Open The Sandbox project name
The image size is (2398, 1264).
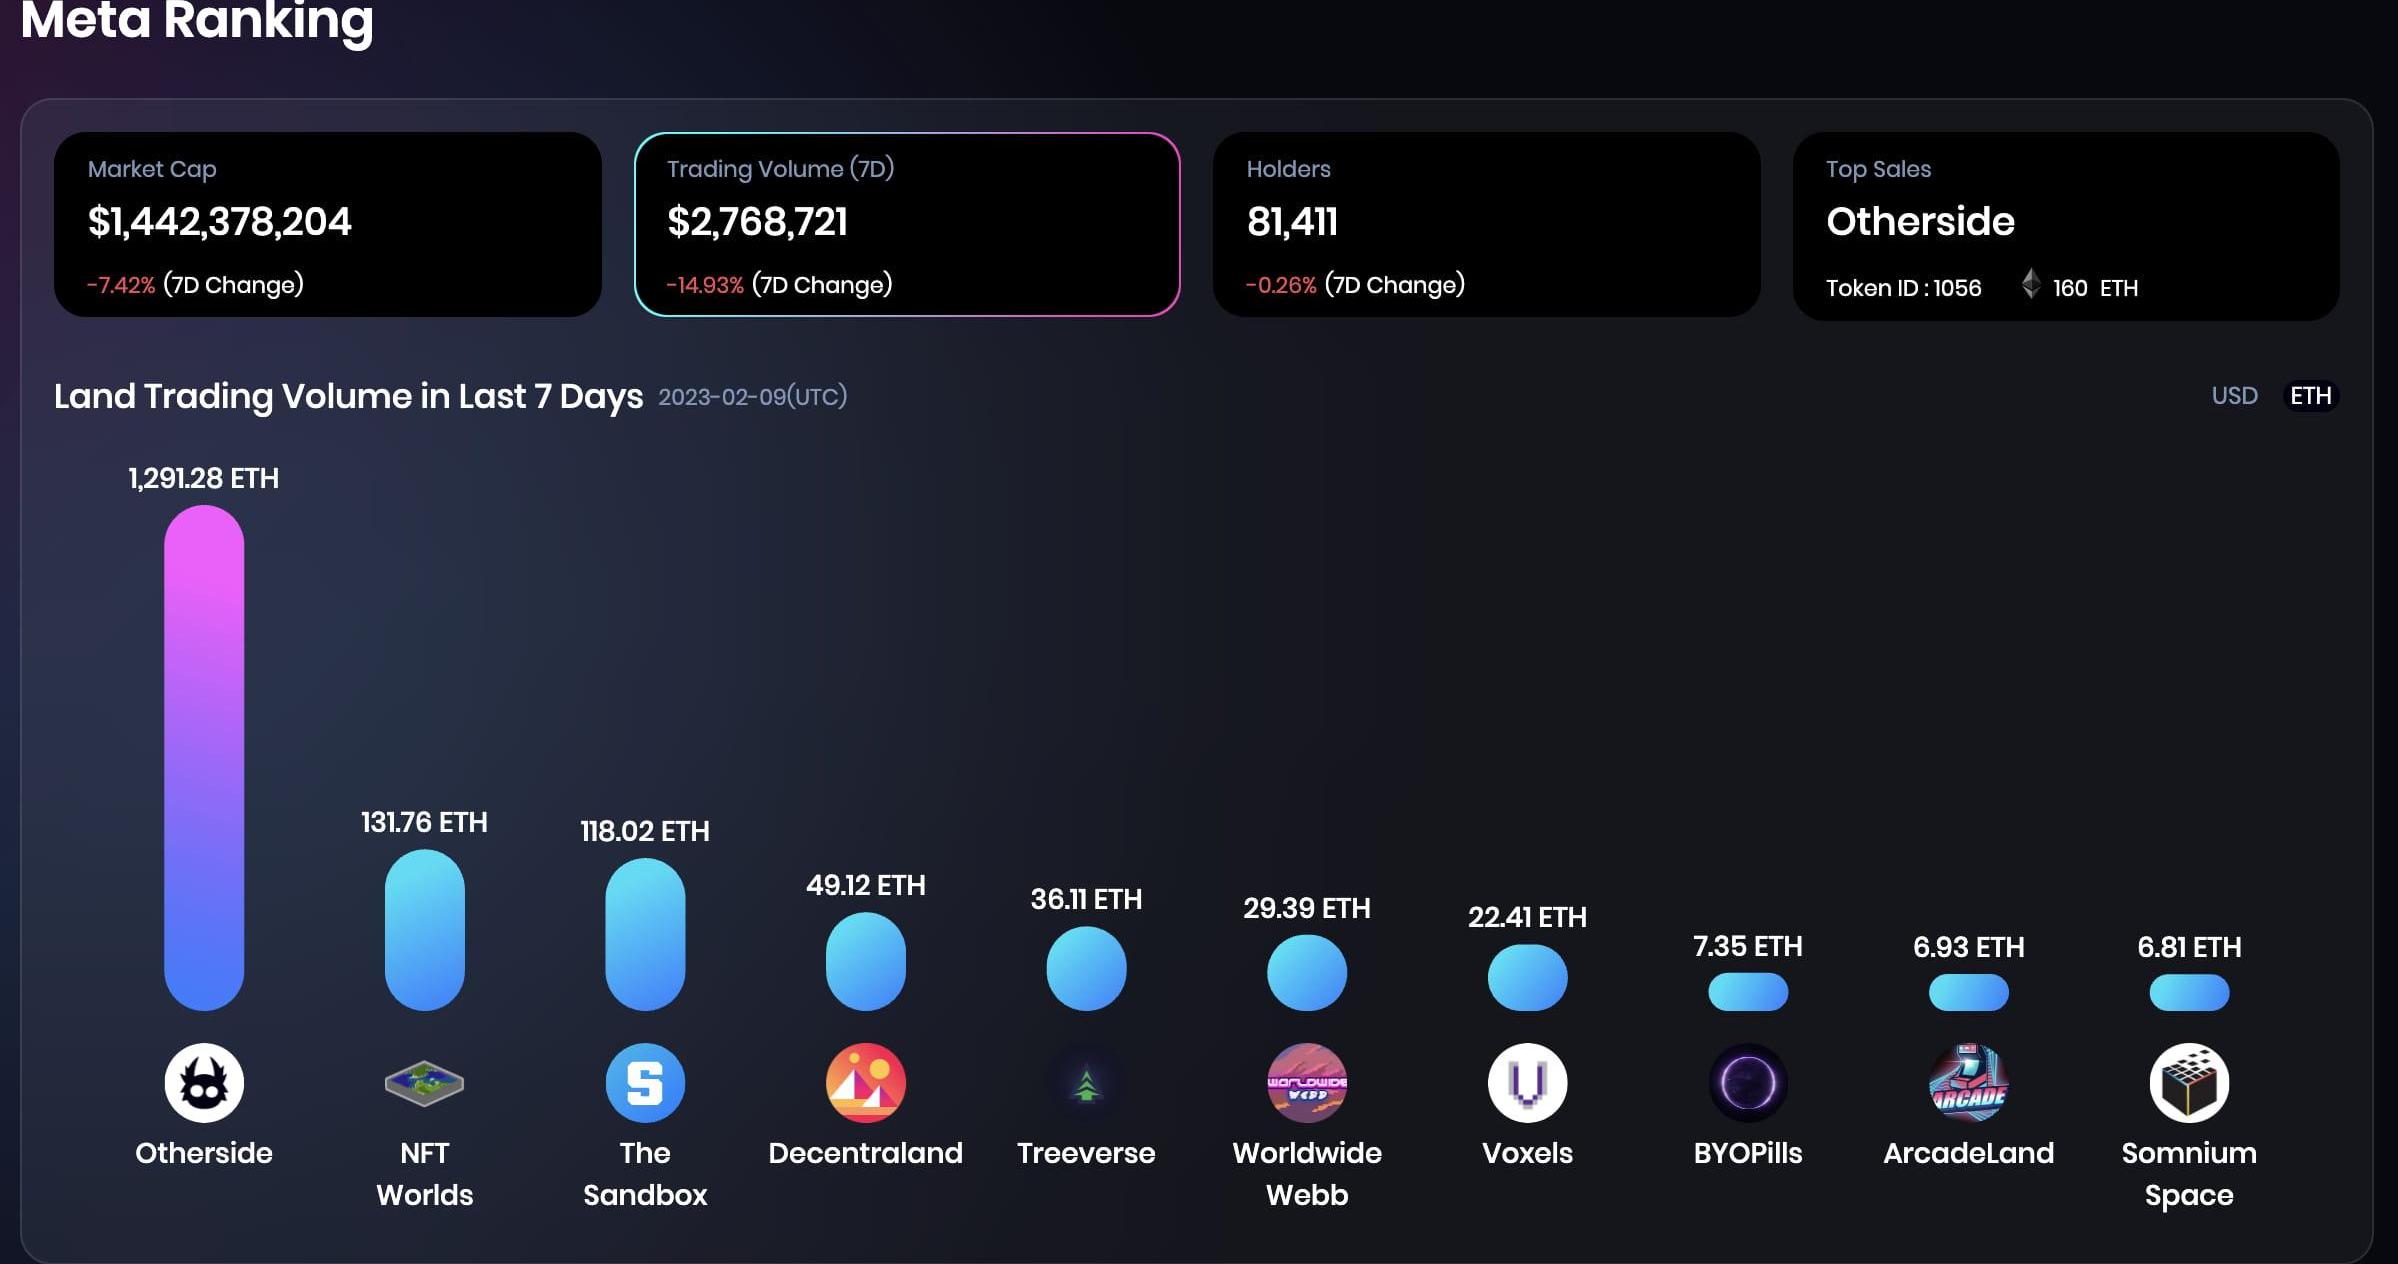coord(645,1174)
